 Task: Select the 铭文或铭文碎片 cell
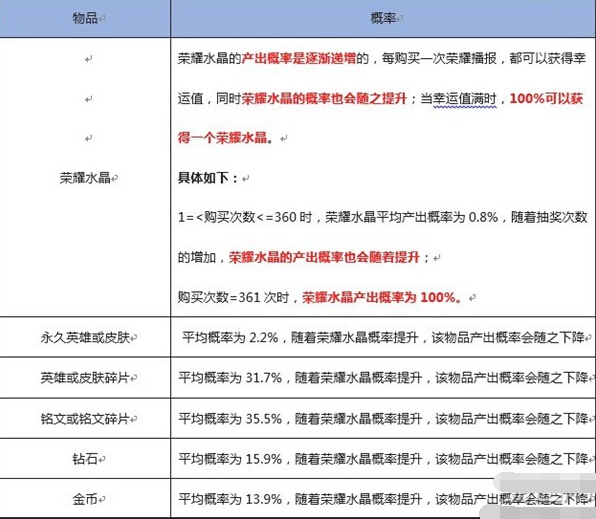pyautogui.click(x=85, y=419)
